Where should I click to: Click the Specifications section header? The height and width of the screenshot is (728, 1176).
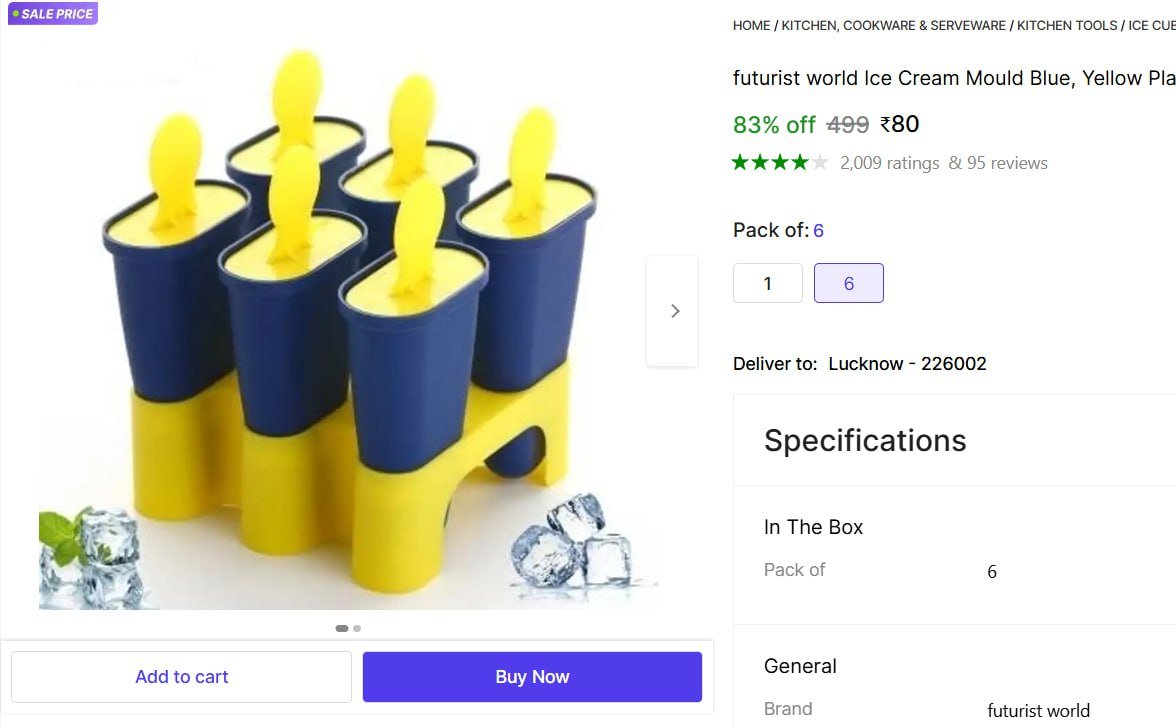pos(865,441)
